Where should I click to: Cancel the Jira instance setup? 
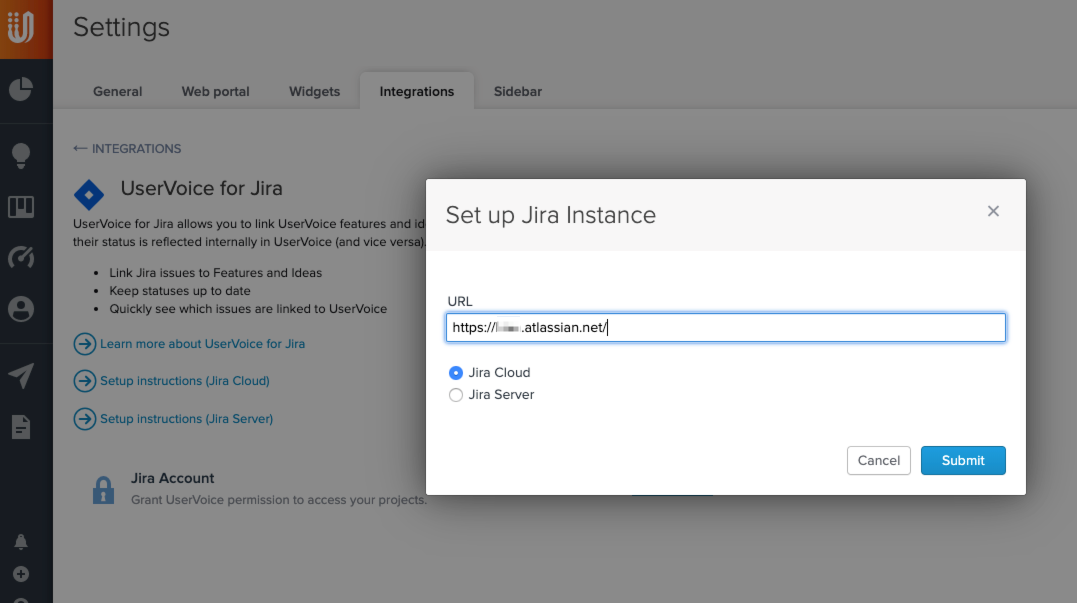click(879, 460)
